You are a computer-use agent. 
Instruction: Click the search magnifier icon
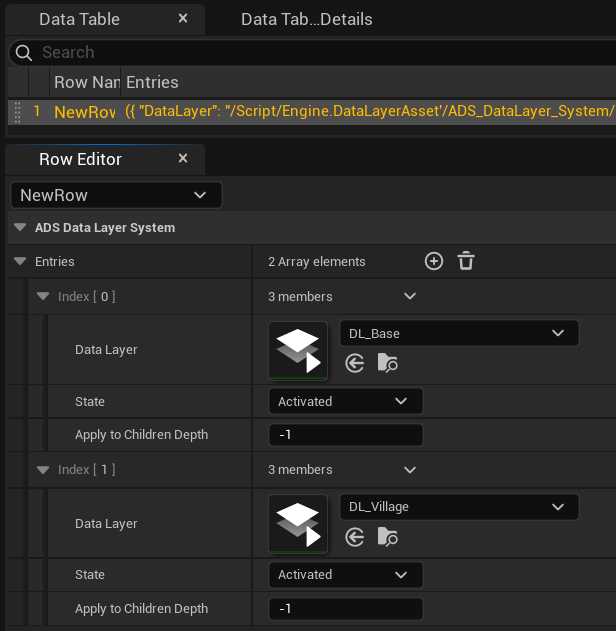(24, 53)
